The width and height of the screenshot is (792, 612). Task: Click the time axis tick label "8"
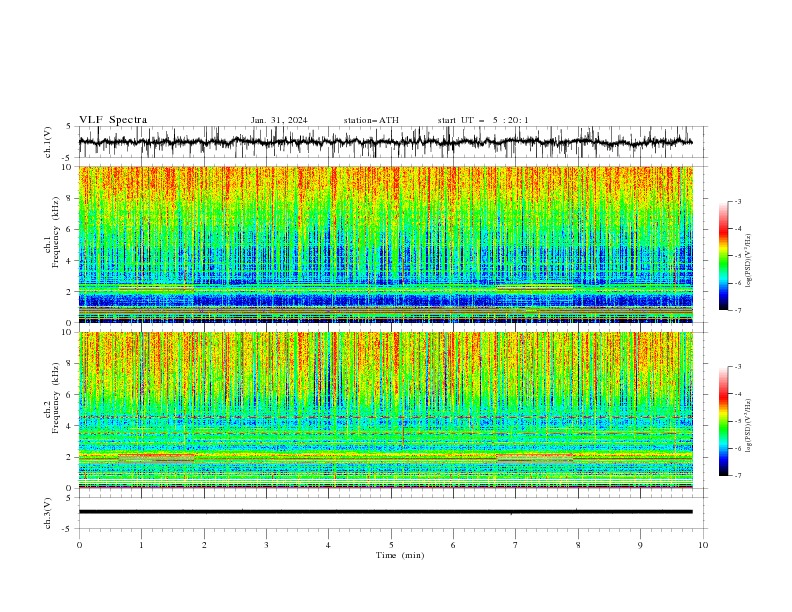coord(578,545)
